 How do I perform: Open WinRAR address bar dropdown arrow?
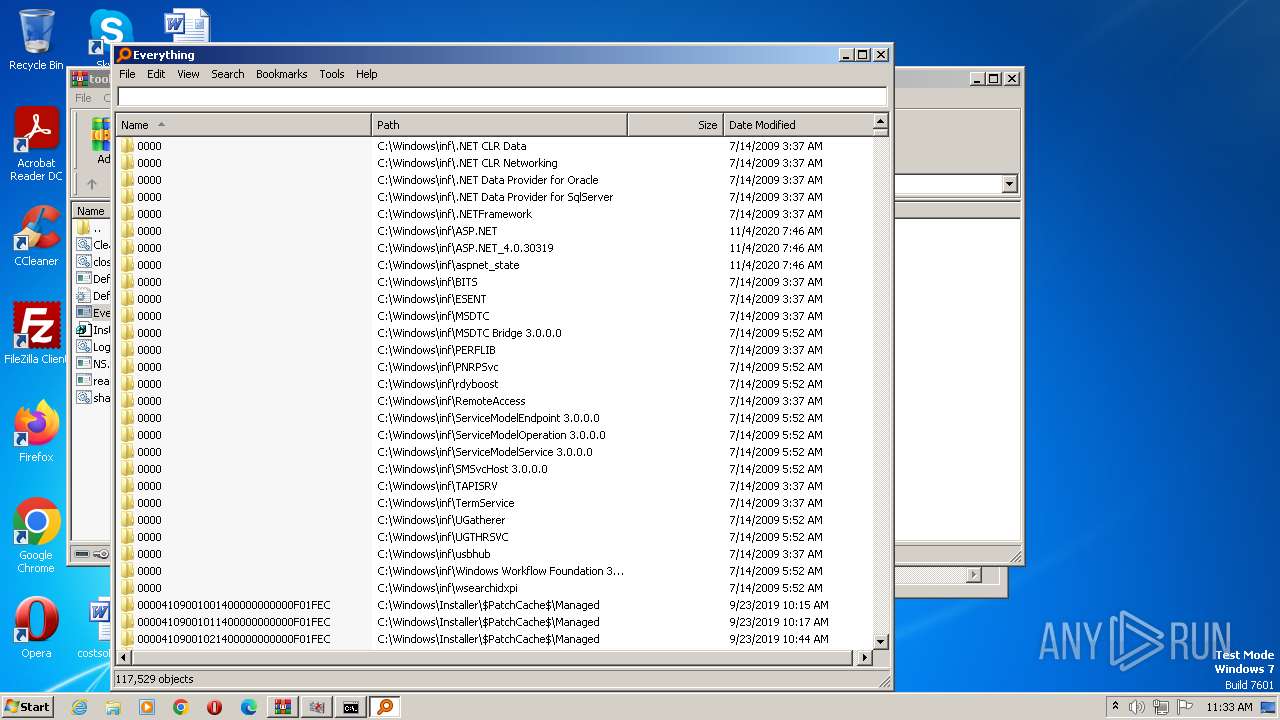tap(1009, 184)
